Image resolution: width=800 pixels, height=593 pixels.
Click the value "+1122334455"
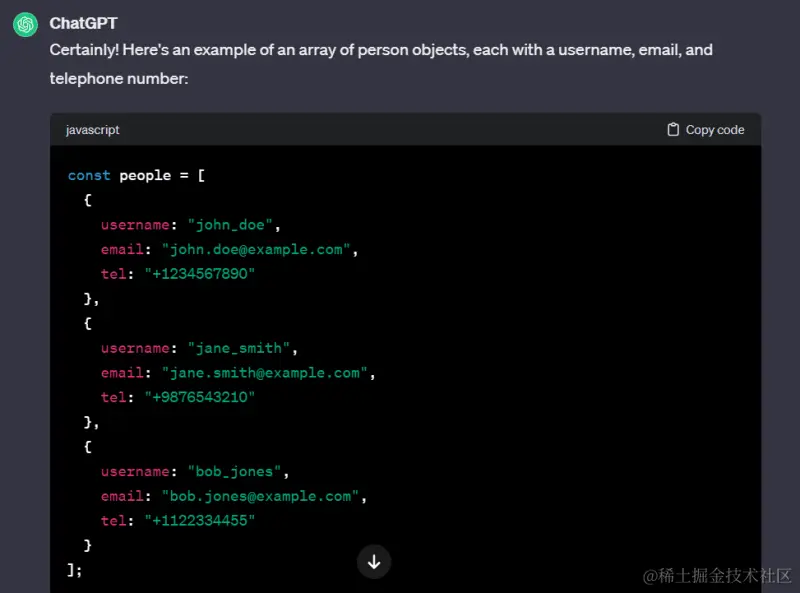(199, 521)
